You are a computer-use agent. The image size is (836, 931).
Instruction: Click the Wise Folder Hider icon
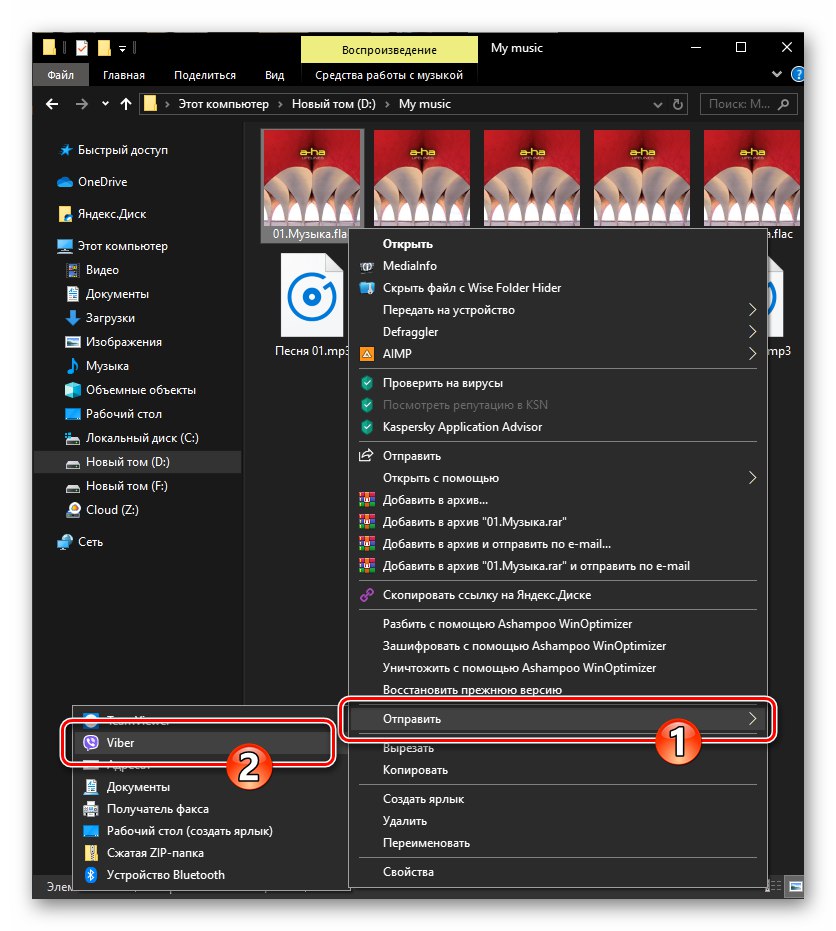[x=367, y=288]
